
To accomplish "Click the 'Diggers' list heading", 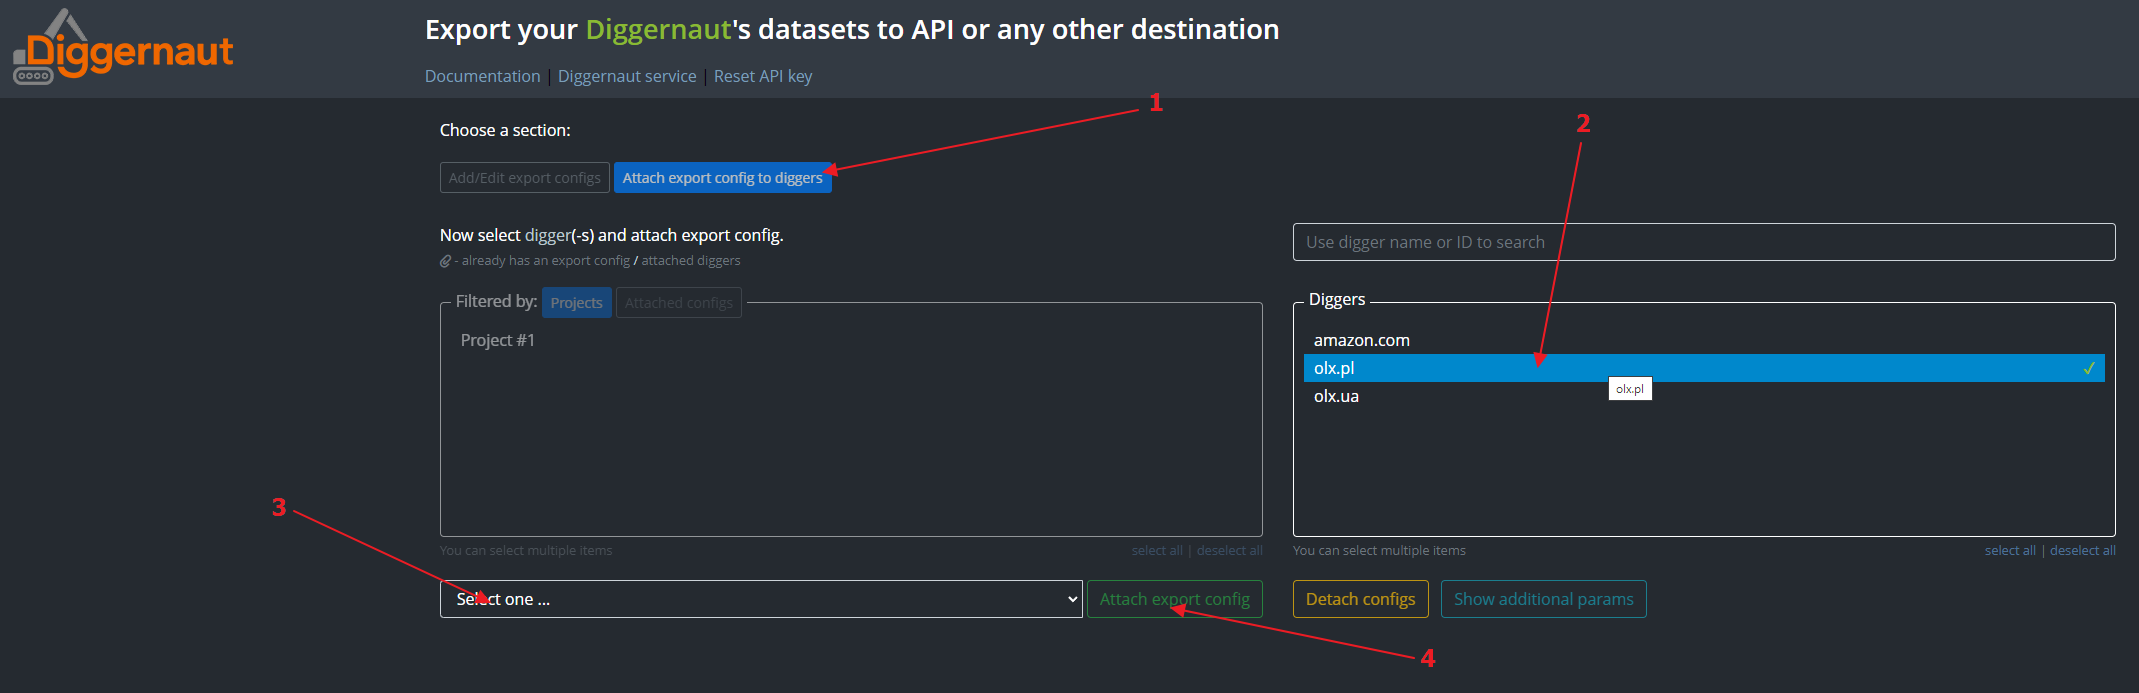I will pos(1337,299).
